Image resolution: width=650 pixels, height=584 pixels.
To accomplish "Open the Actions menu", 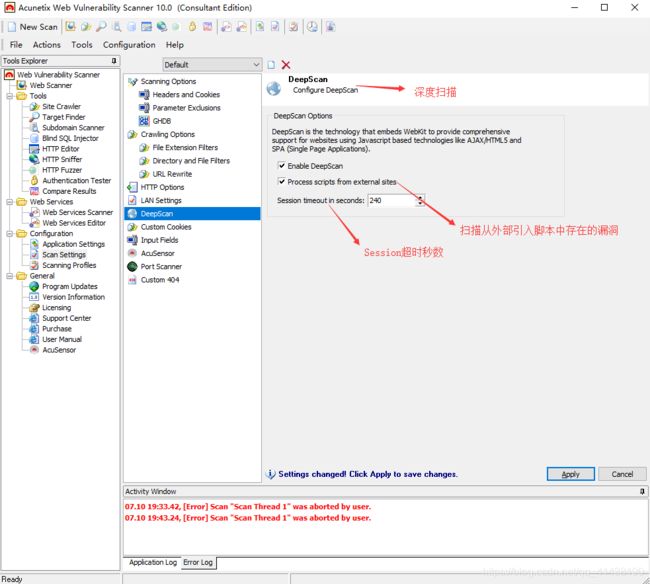I will coord(46,45).
